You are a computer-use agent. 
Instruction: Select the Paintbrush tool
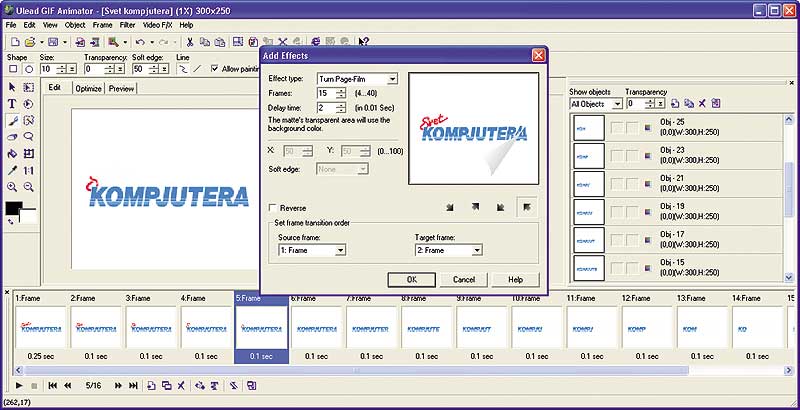click(x=12, y=121)
